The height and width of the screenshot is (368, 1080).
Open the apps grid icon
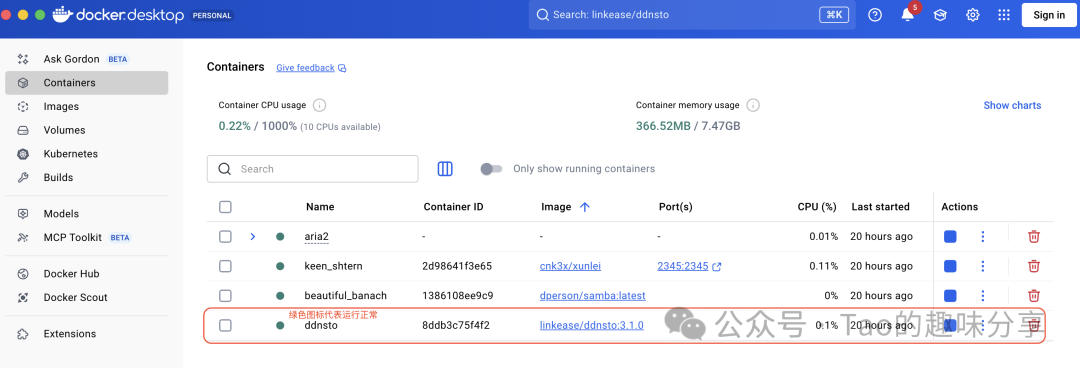coord(1004,15)
